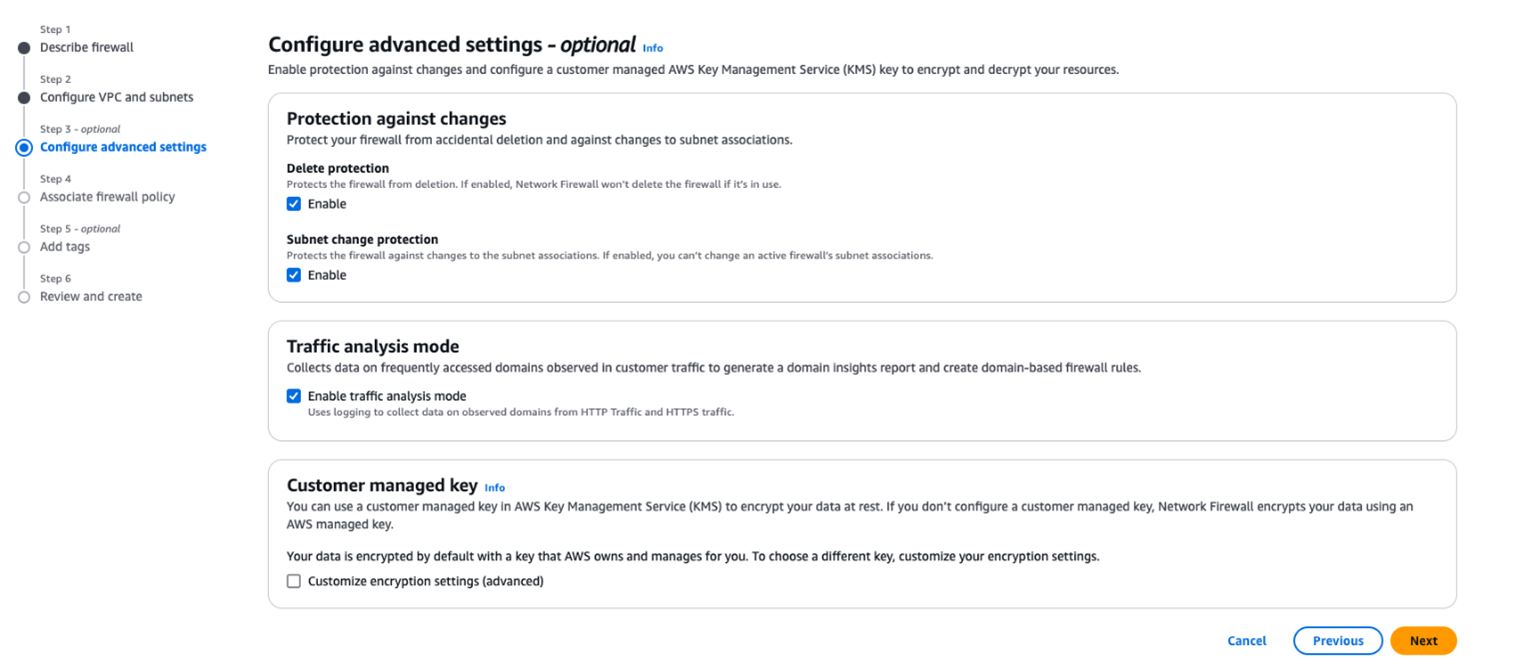Screen dimensions: 1540x672
Task: Cancel the firewall creation wizard
Action: [1246, 640]
